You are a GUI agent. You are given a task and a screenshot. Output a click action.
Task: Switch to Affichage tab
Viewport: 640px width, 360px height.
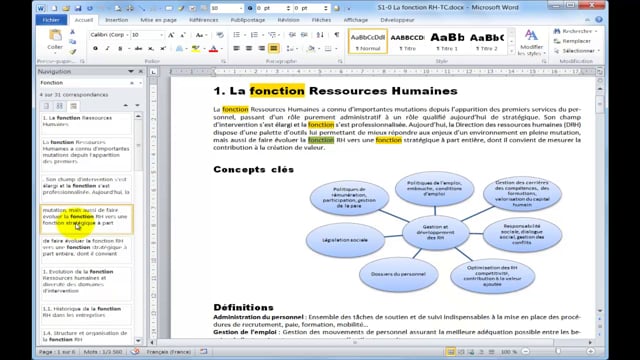coord(356,20)
